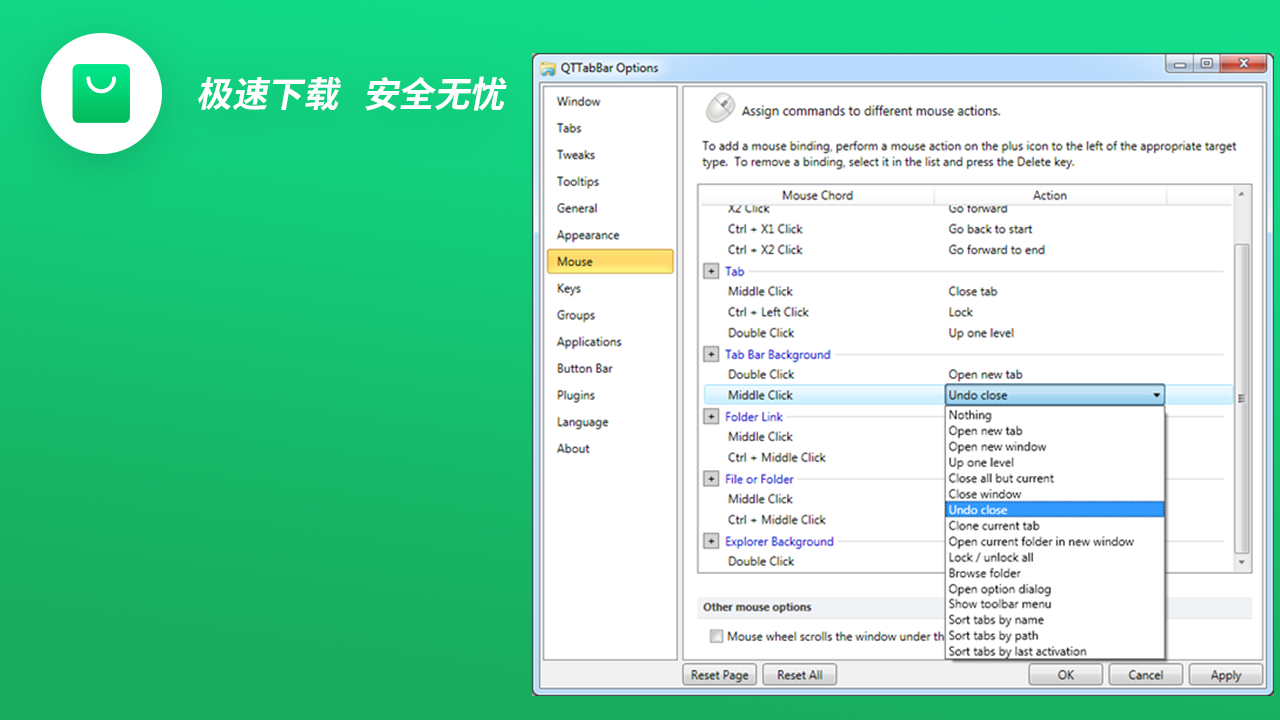Click the OK button
The image size is (1280, 720).
1065,674
